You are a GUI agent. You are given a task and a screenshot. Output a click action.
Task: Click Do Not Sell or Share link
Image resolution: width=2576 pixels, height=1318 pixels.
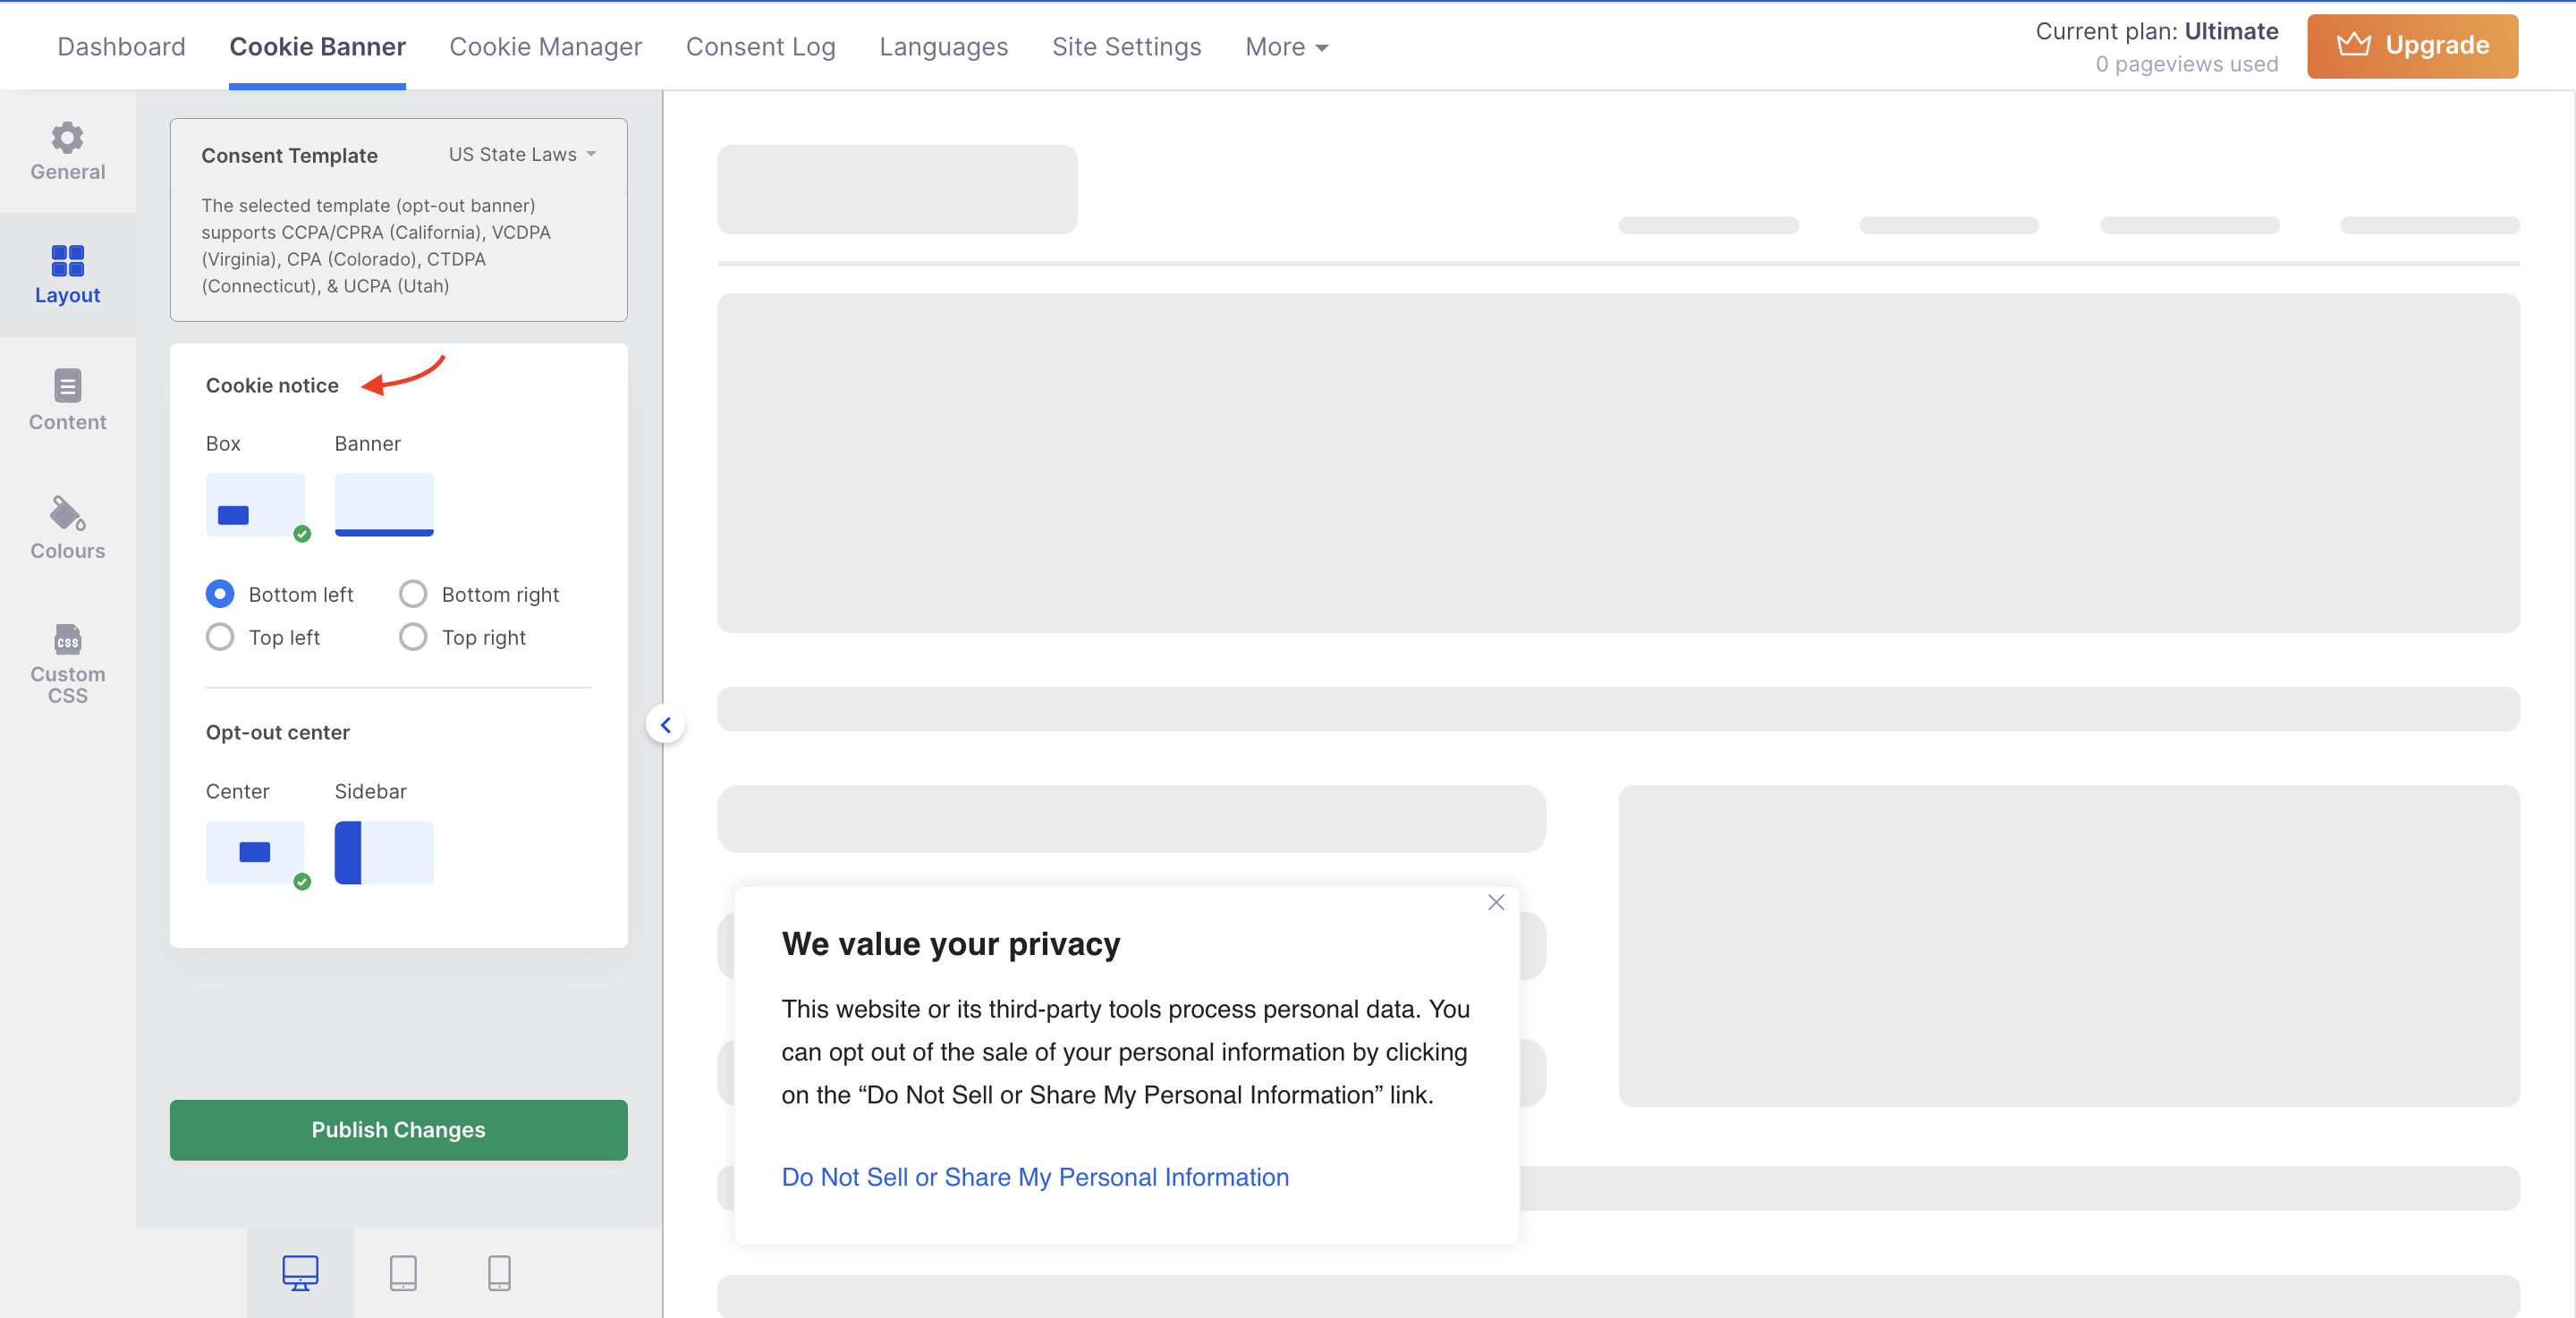click(1035, 1177)
